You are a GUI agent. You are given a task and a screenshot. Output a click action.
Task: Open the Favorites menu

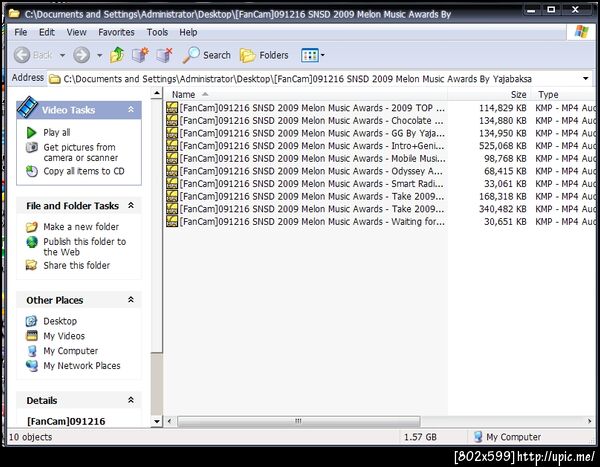point(116,33)
